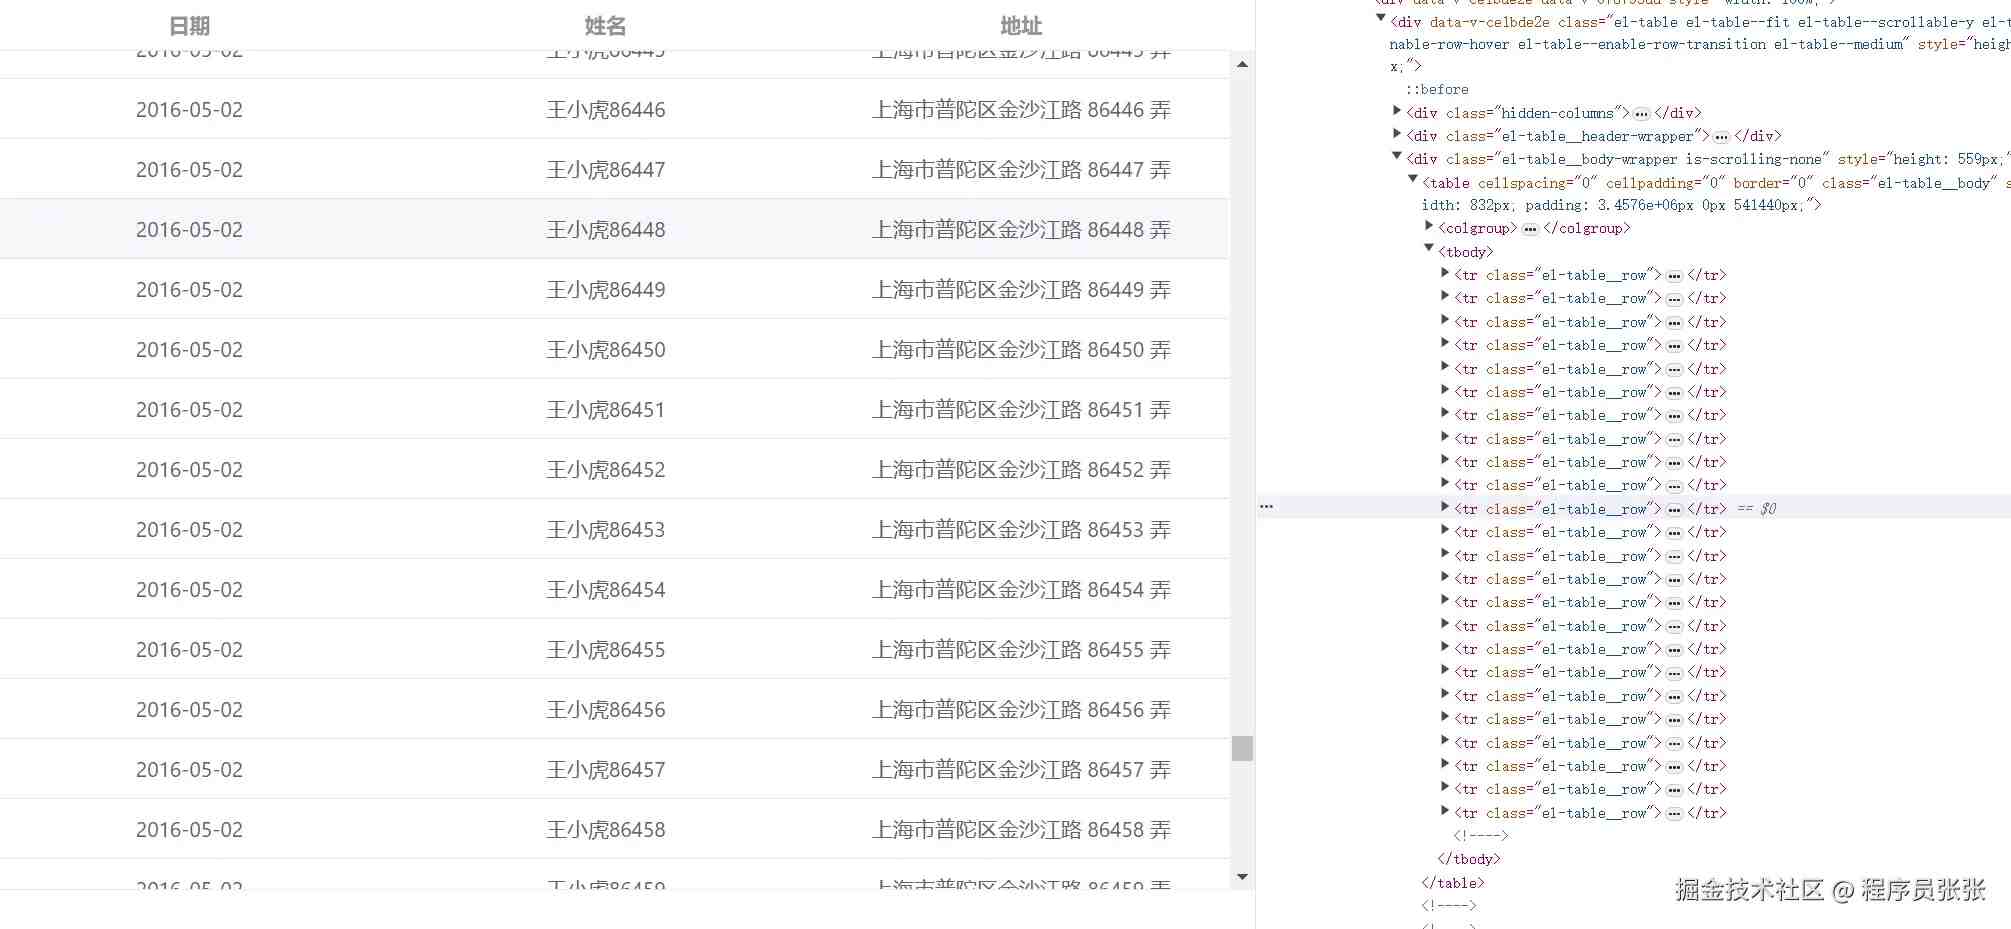
Task: Click the three-dot gutter icon beside selected row
Action: tap(1266, 507)
